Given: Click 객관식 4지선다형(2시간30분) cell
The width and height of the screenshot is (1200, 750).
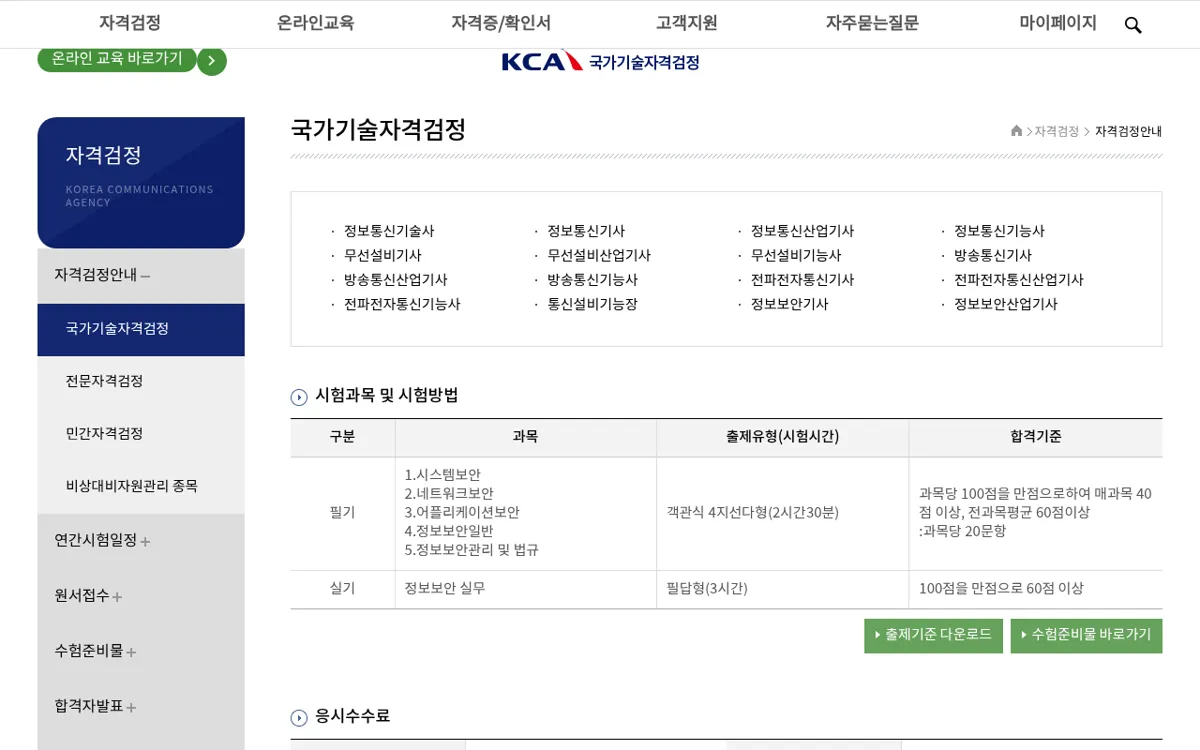Looking at the screenshot, I should click(783, 513).
